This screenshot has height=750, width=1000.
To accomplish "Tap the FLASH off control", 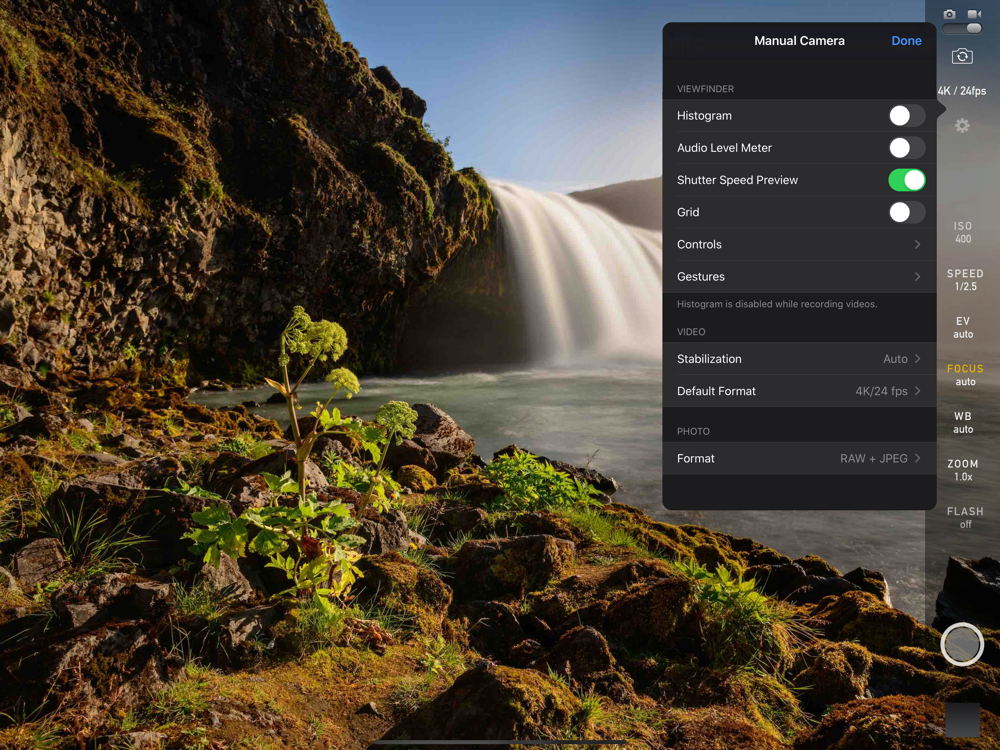I will point(965,518).
